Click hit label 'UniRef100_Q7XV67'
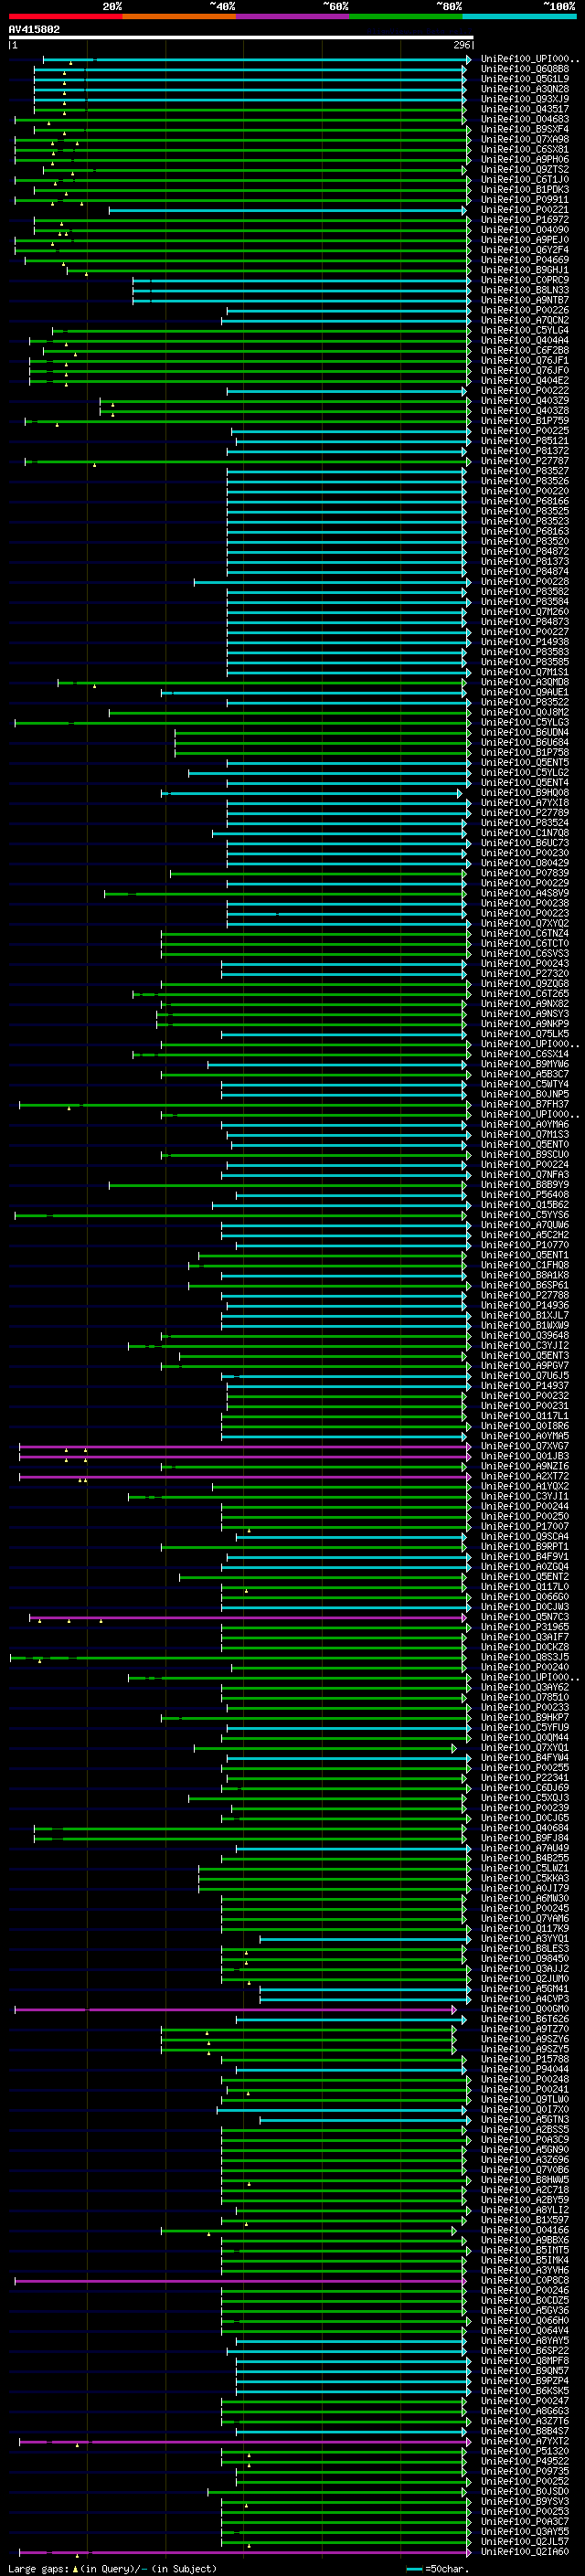585x2576 pixels. [x=525, y=1446]
